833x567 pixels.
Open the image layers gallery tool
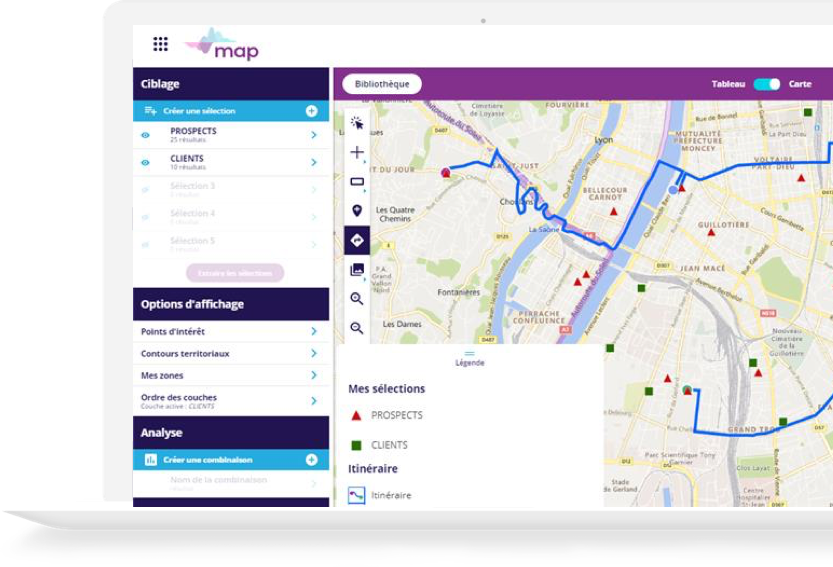tap(357, 270)
